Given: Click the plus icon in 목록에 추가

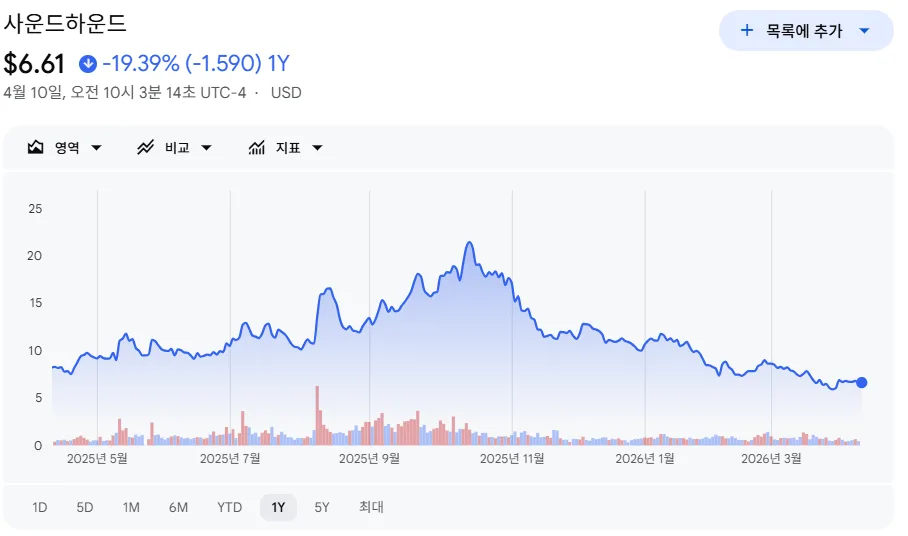Looking at the screenshot, I should coord(747,30).
